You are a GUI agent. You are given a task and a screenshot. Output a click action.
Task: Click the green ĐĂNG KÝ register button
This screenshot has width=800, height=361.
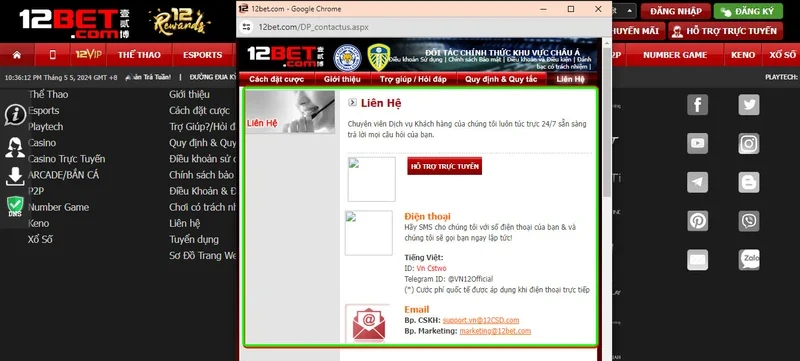coord(748,11)
